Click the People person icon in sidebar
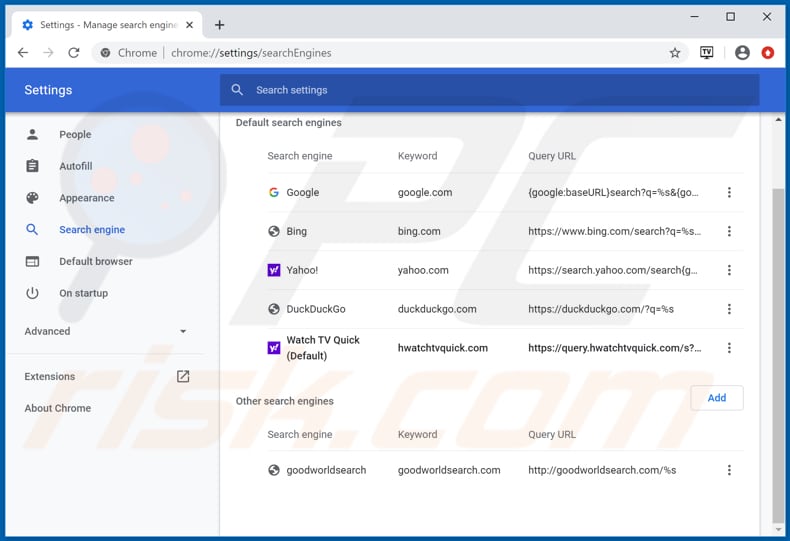The image size is (790, 541). tap(32, 134)
